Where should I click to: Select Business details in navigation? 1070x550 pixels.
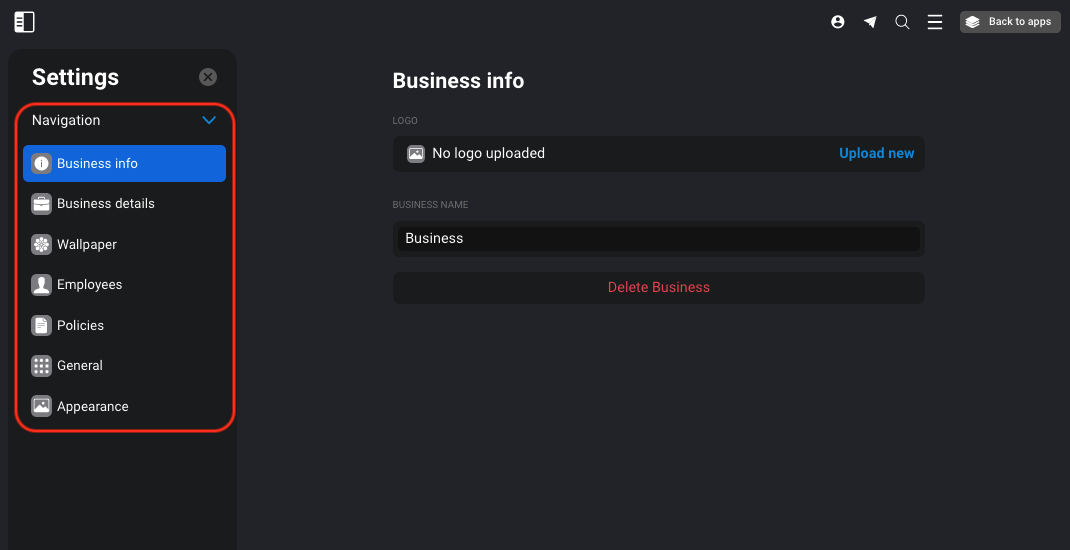pyautogui.click(x=124, y=204)
